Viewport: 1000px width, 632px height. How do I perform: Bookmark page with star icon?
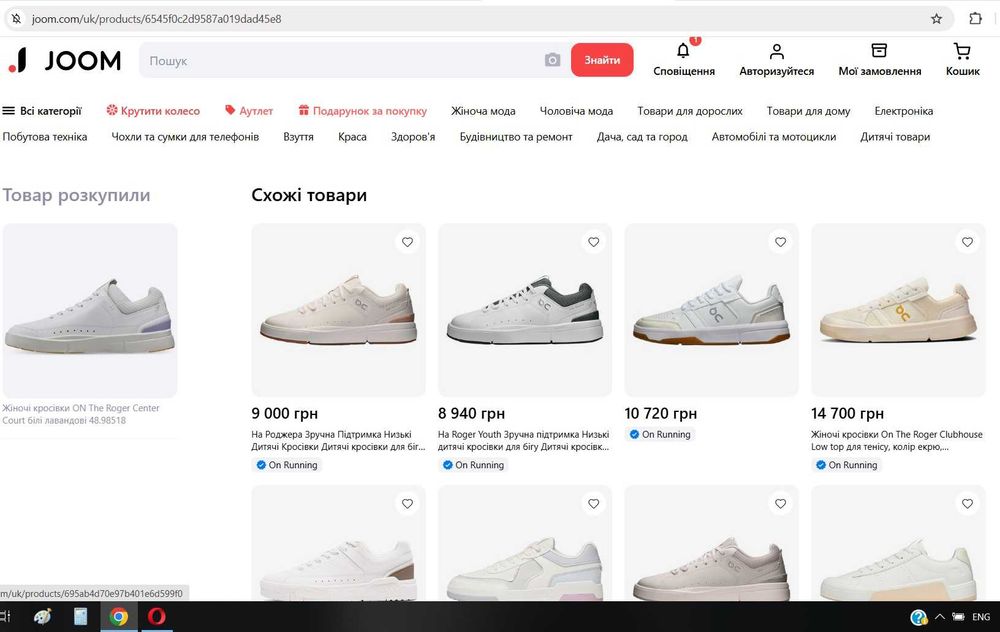click(x=936, y=18)
